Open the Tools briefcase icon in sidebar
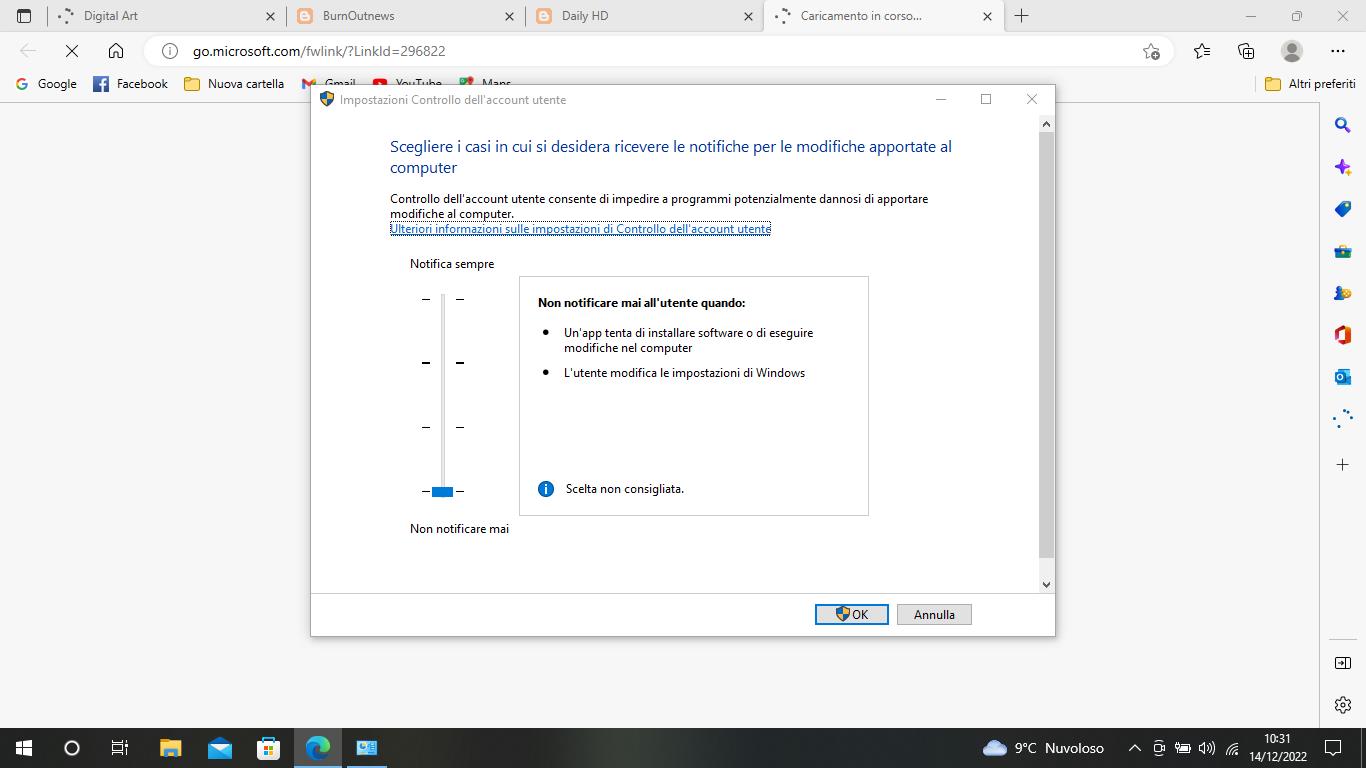1366x768 pixels. coord(1342,251)
